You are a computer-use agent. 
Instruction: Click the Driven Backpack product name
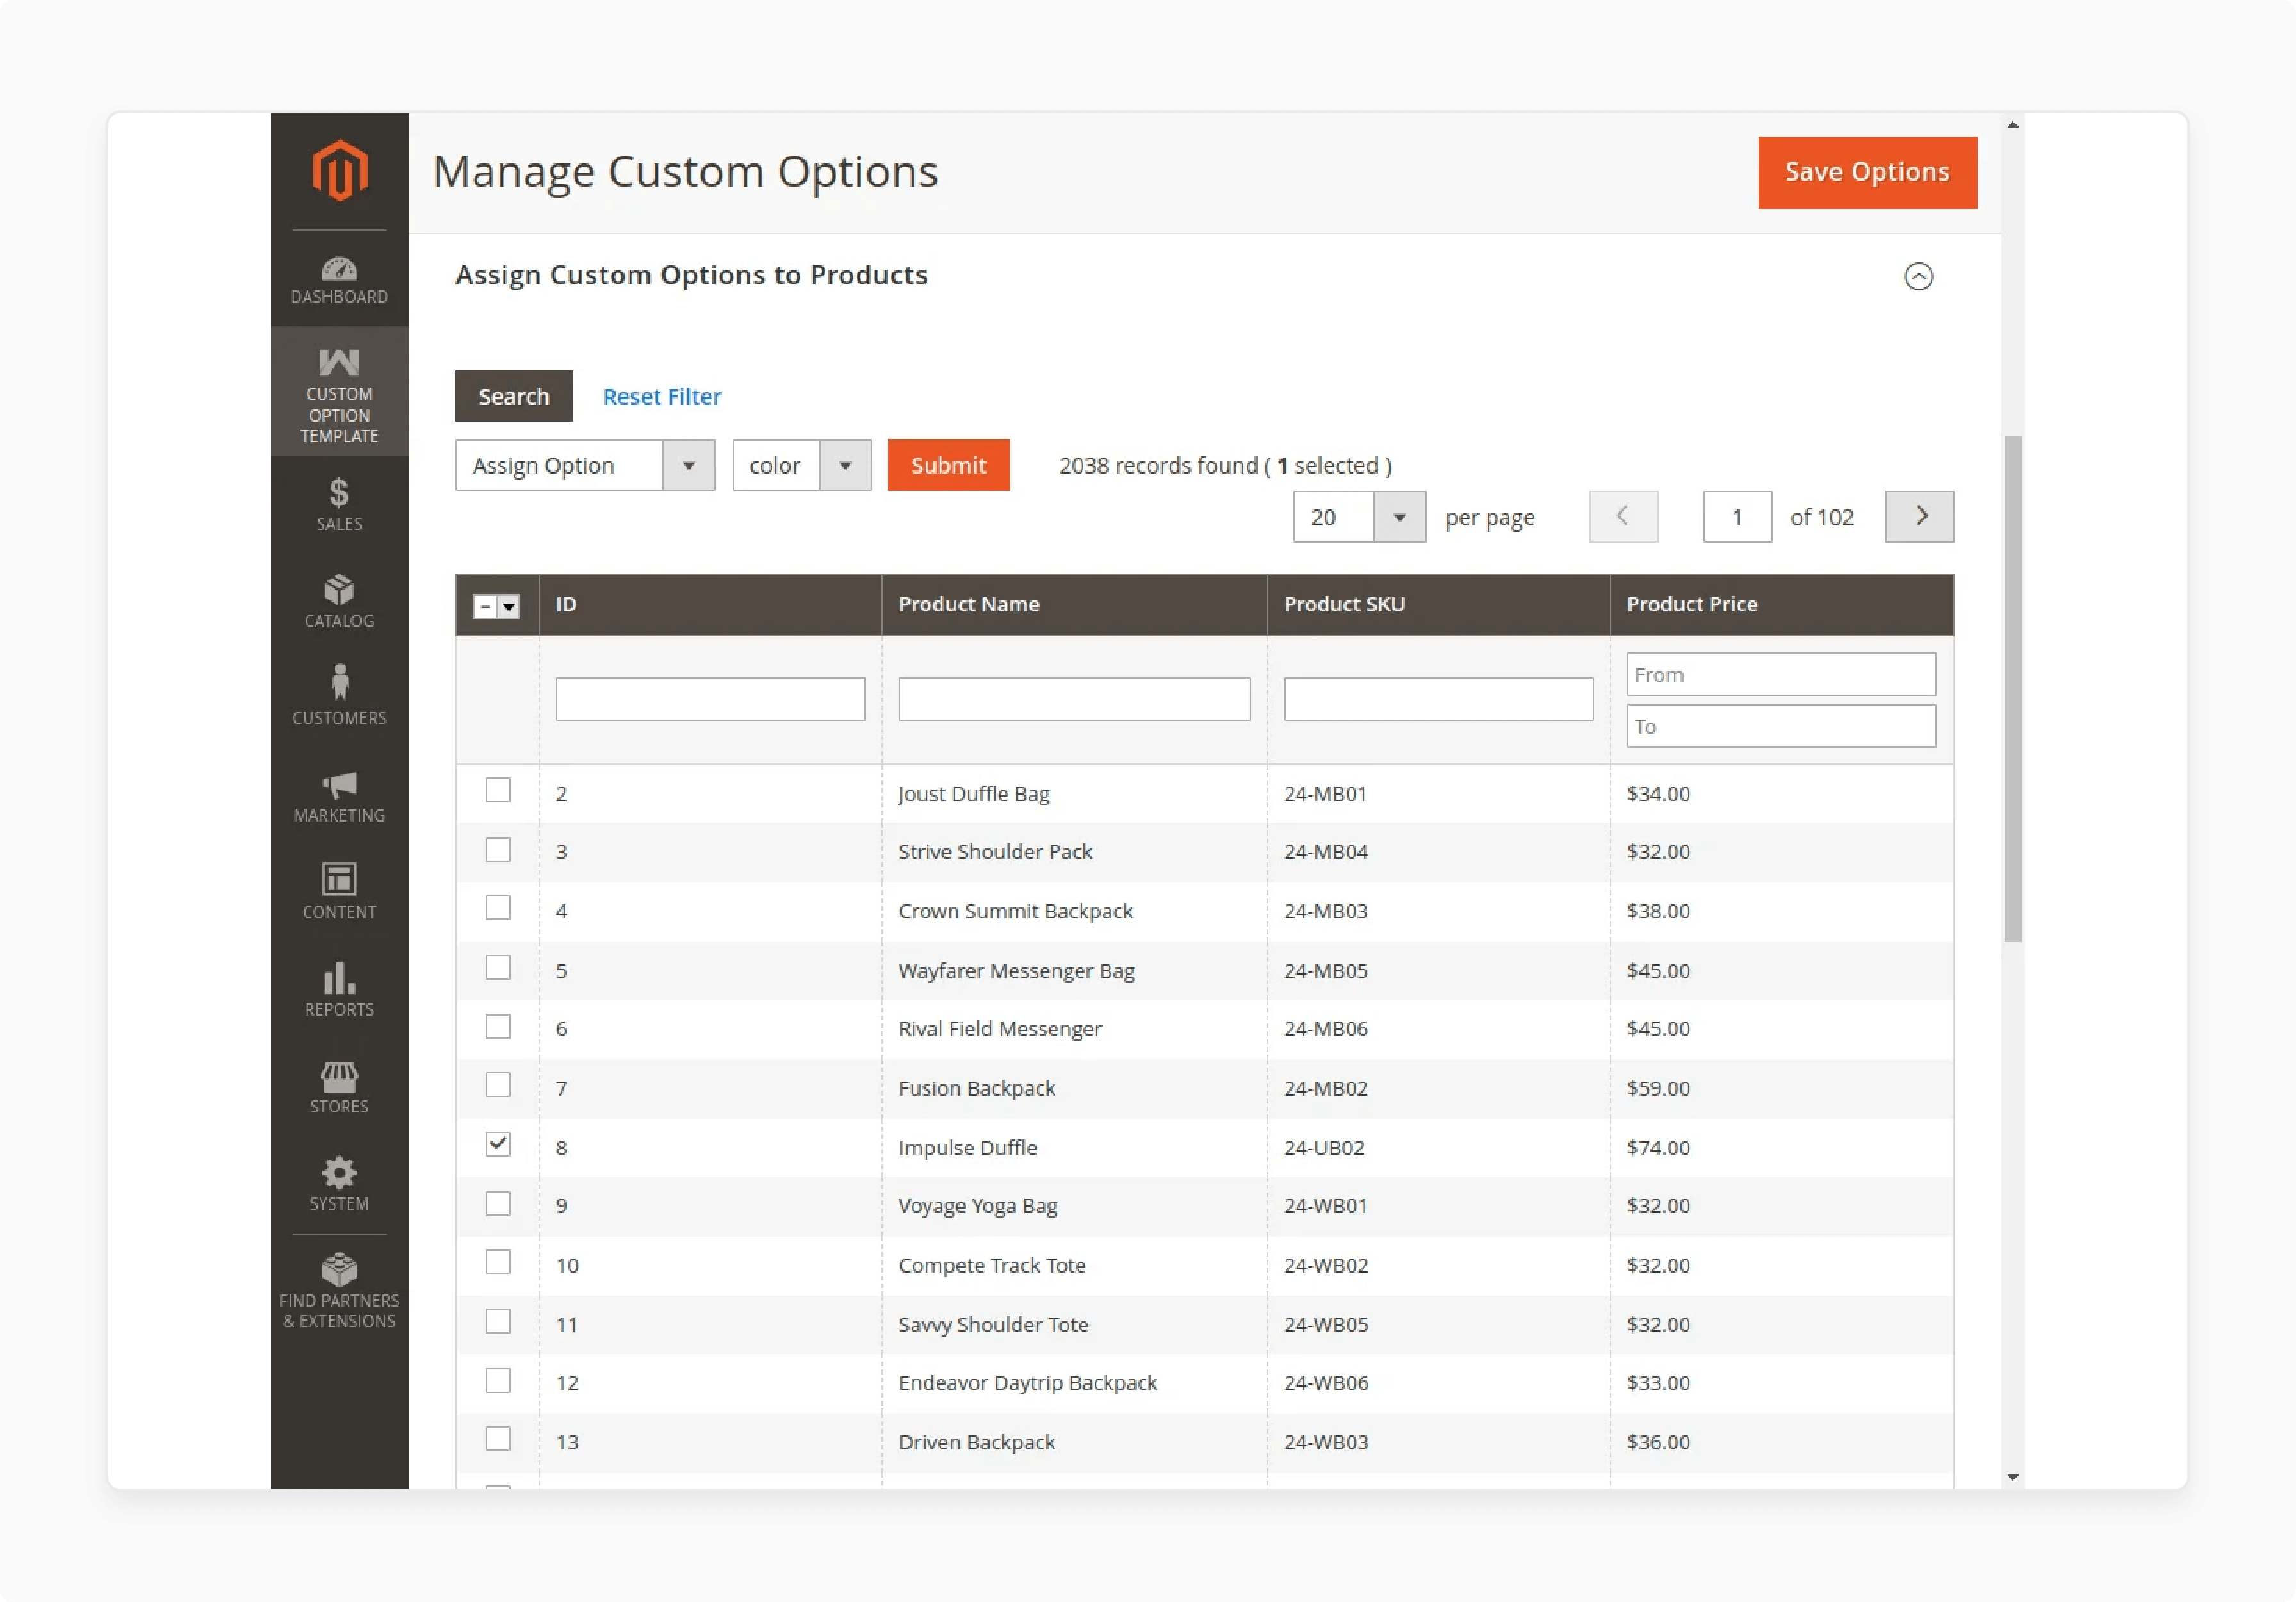click(x=976, y=1442)
